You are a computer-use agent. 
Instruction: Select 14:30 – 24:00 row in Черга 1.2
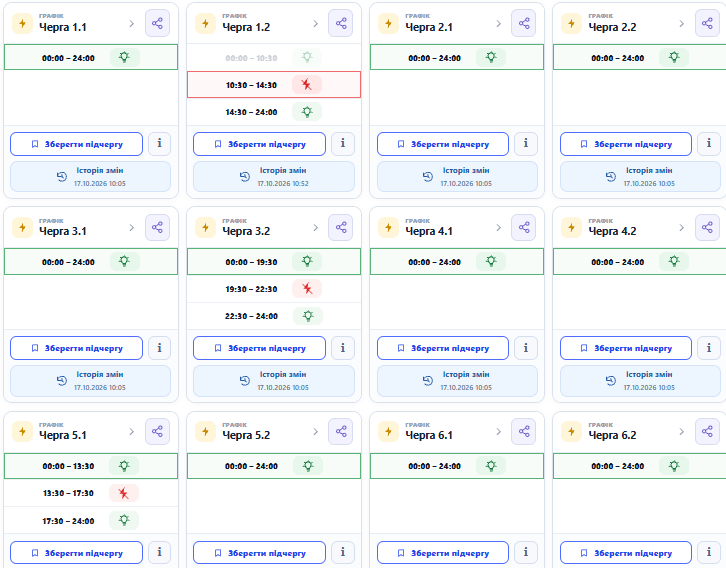pyautogui.click(x=274, y=112)
